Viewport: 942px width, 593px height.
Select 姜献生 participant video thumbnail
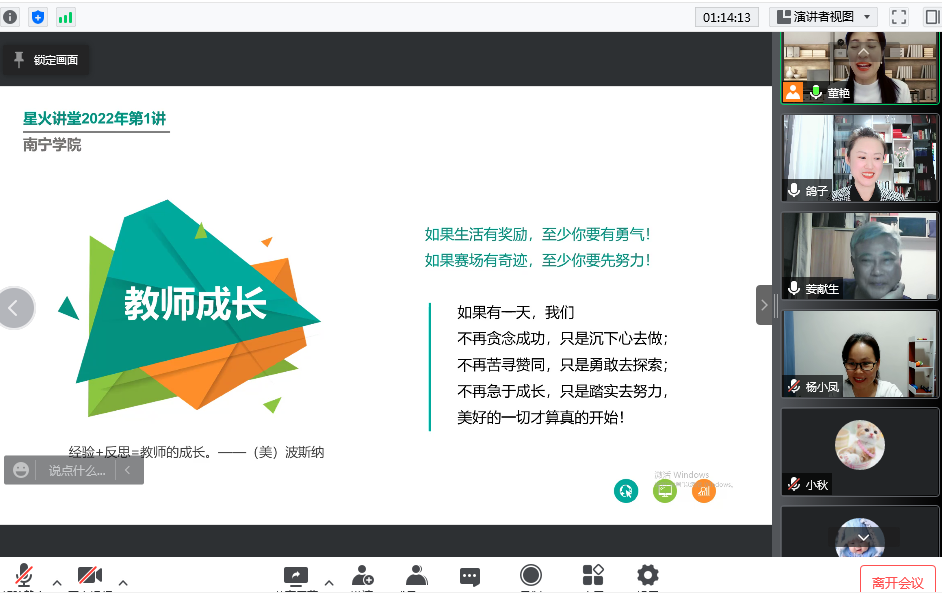coord(860,257)
